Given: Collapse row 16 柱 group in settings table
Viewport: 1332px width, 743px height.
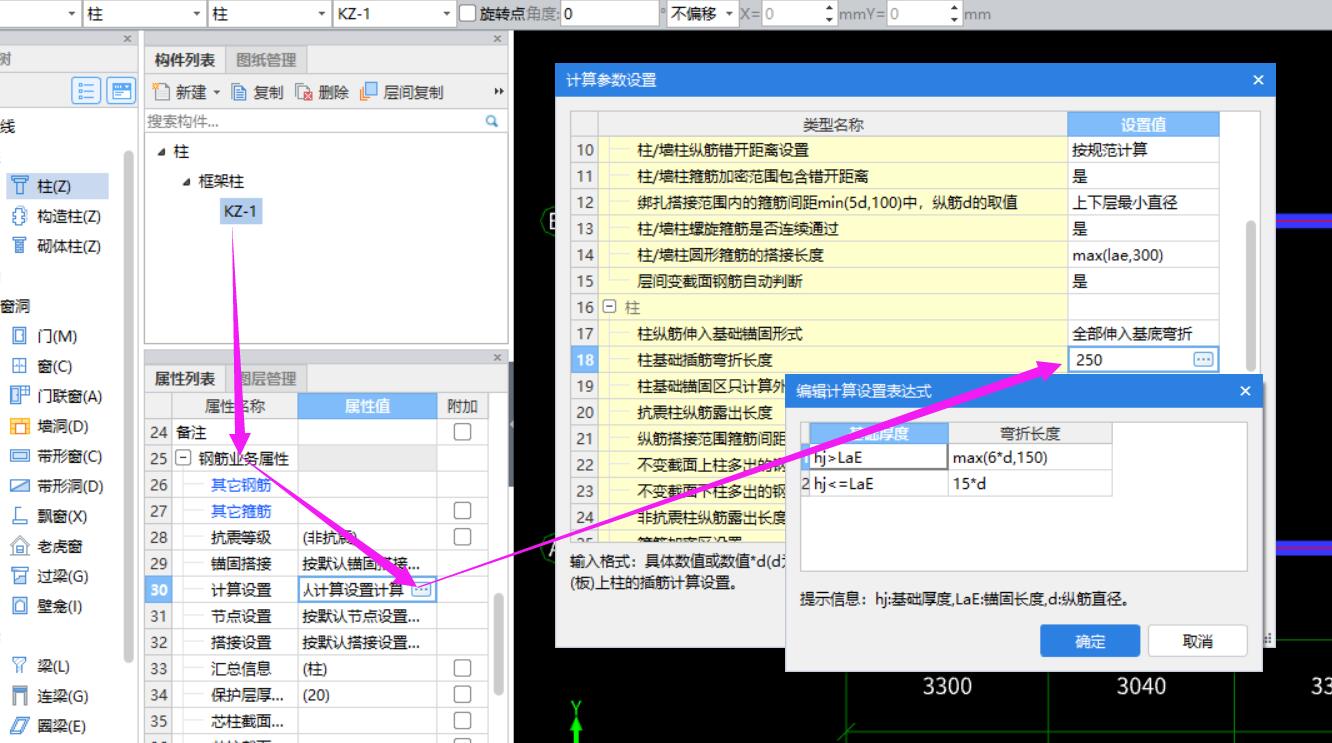Looking at the screenshot, I should click(610, 307).
